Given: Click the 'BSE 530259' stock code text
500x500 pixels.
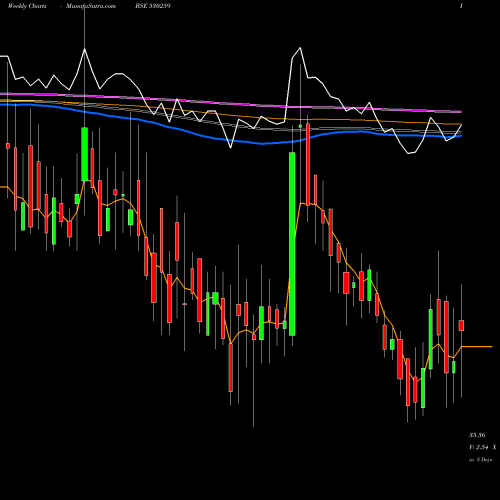Looking at the screenshot, I should coord(153,6).
